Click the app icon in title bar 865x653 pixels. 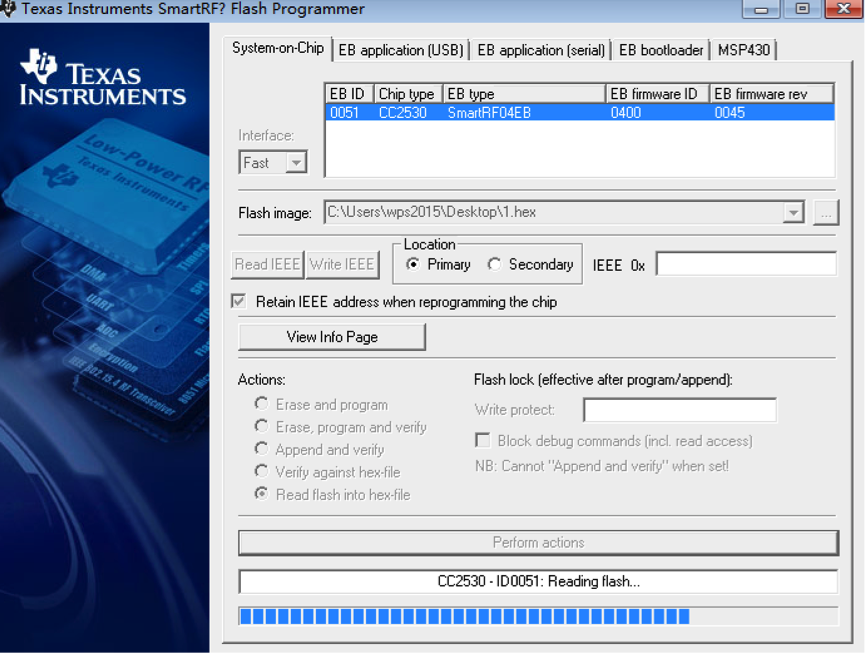7,9
